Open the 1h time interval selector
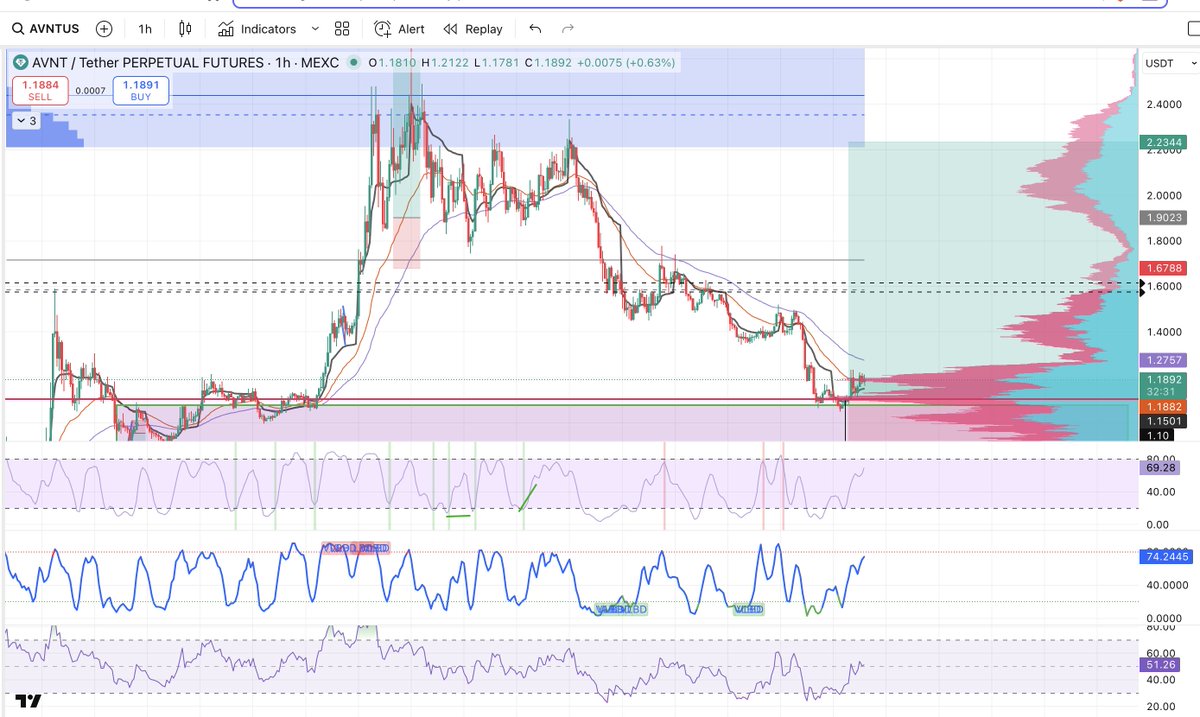The image size is (1200, 717). pyautogui.click(x=145, y=29)
